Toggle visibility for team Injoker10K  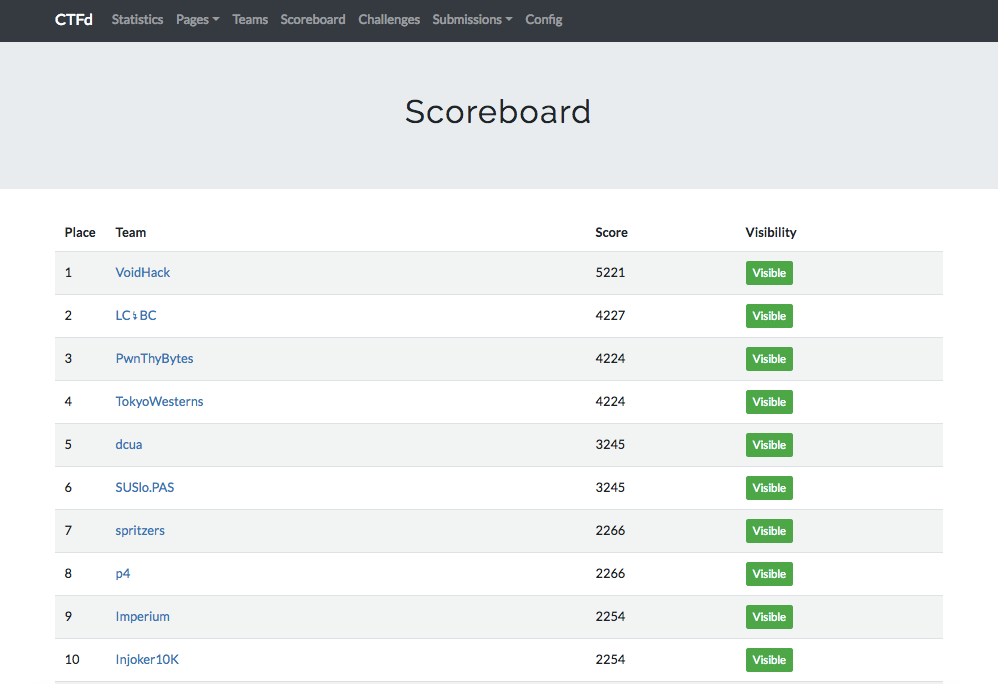tap(769, 660)
